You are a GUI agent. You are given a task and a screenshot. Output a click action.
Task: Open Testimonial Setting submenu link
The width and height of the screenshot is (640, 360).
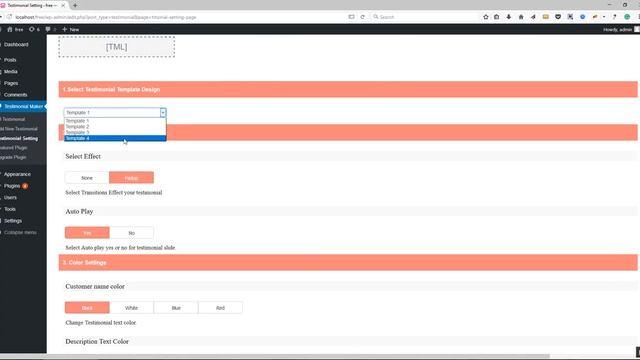19,138
